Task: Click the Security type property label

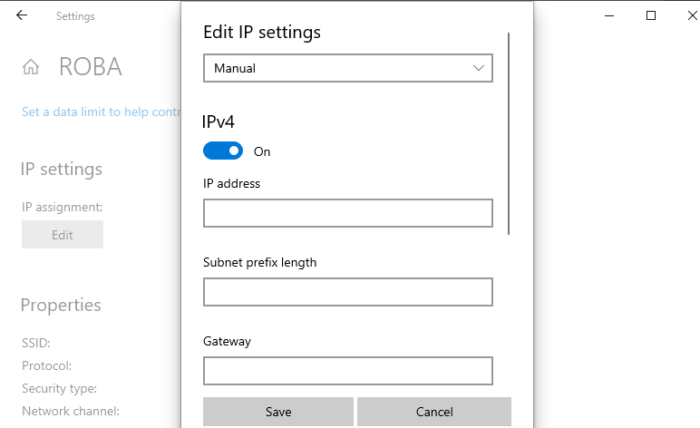Action: coord(59,388)
